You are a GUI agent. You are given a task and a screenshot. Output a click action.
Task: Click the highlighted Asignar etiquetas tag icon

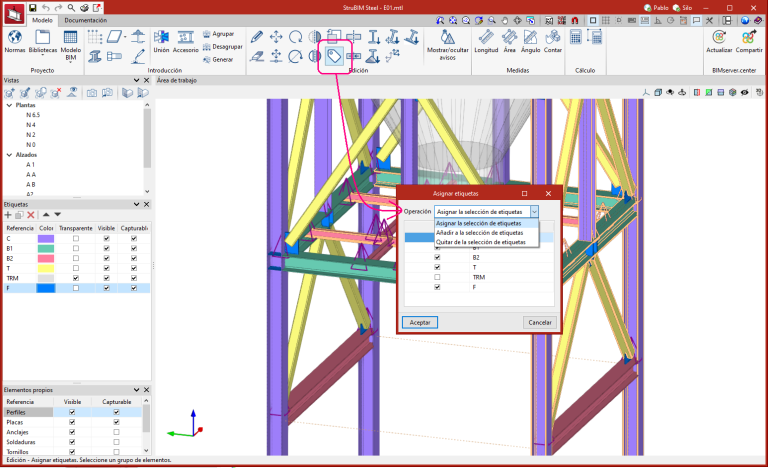pyautogui.click(x=335, y=56)
